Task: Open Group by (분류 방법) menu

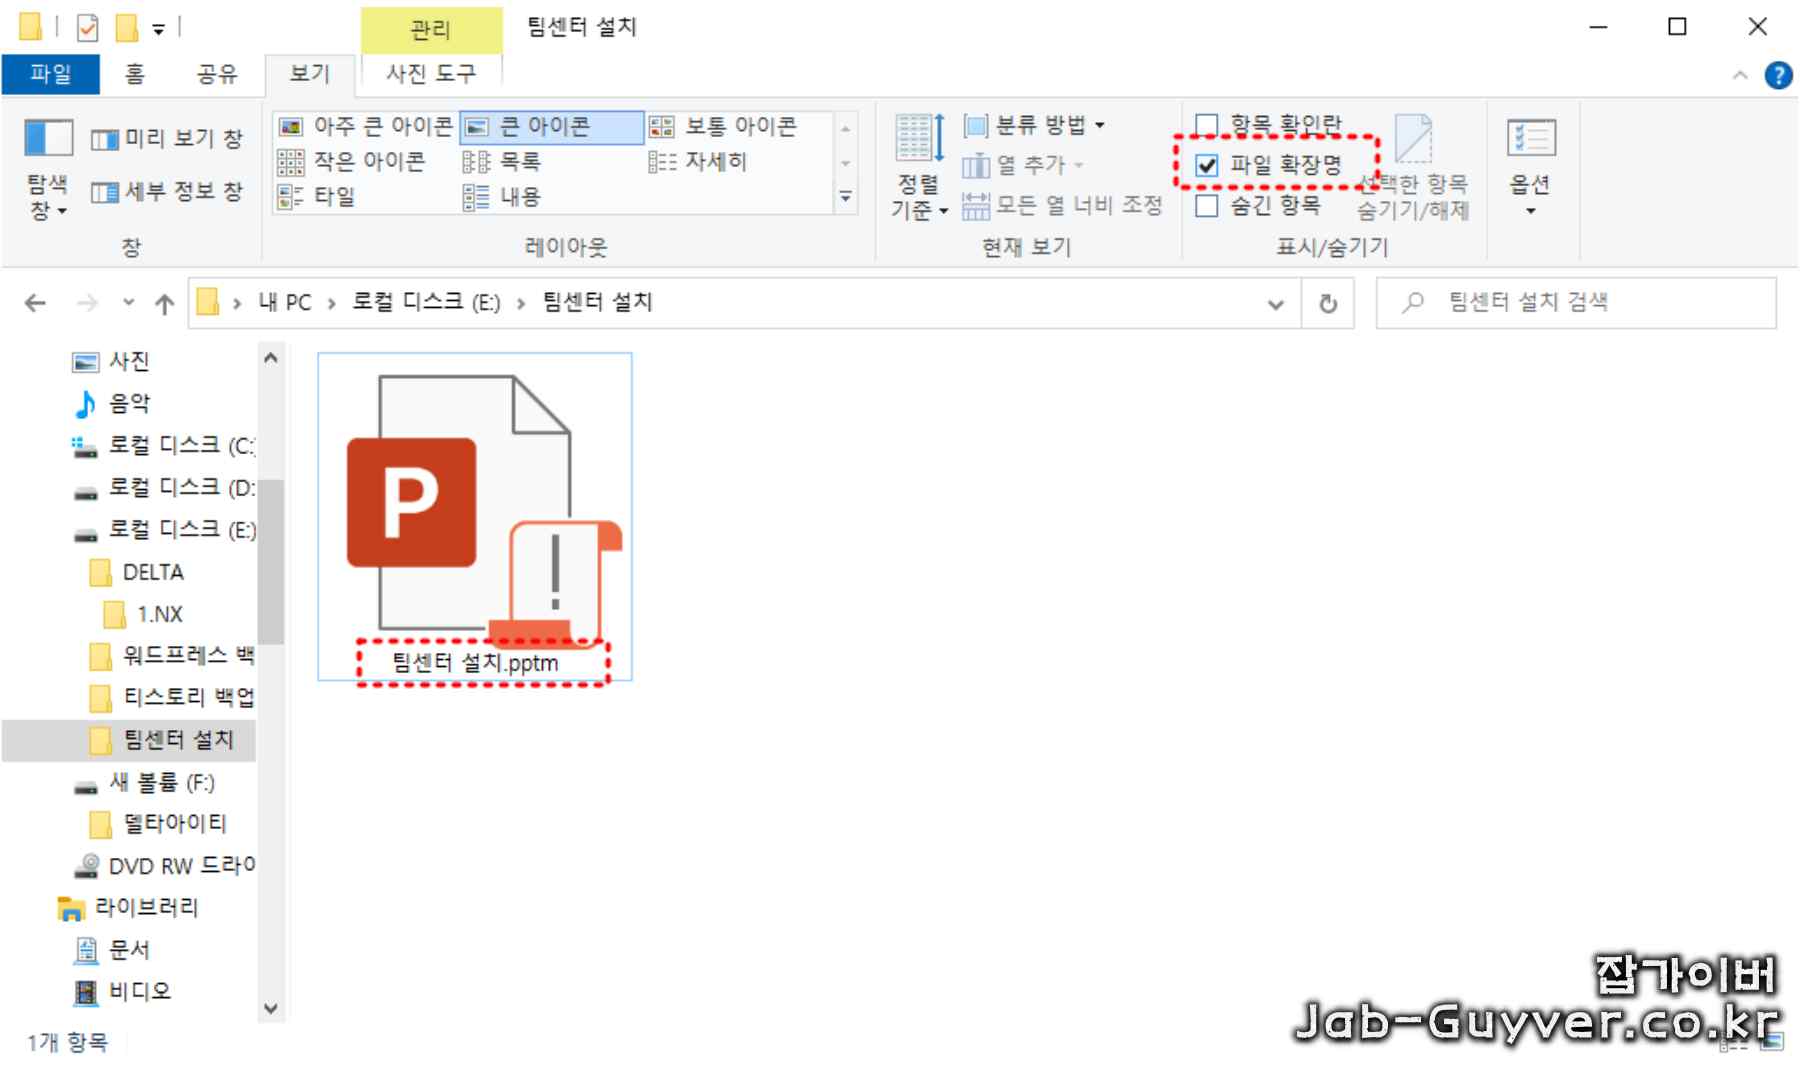Action: click(1033, 125)
